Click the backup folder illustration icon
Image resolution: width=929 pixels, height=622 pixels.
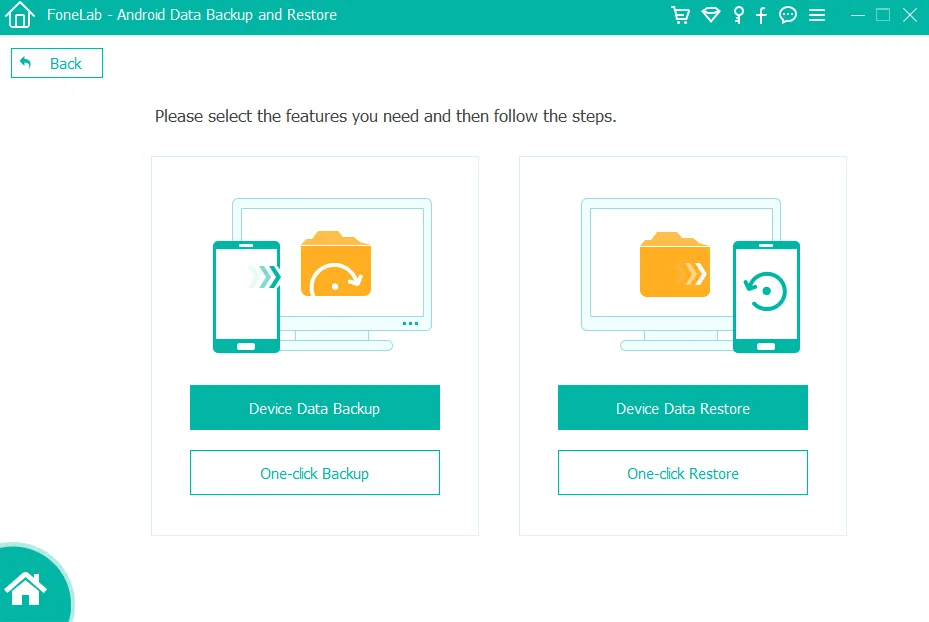click(336, 265)
